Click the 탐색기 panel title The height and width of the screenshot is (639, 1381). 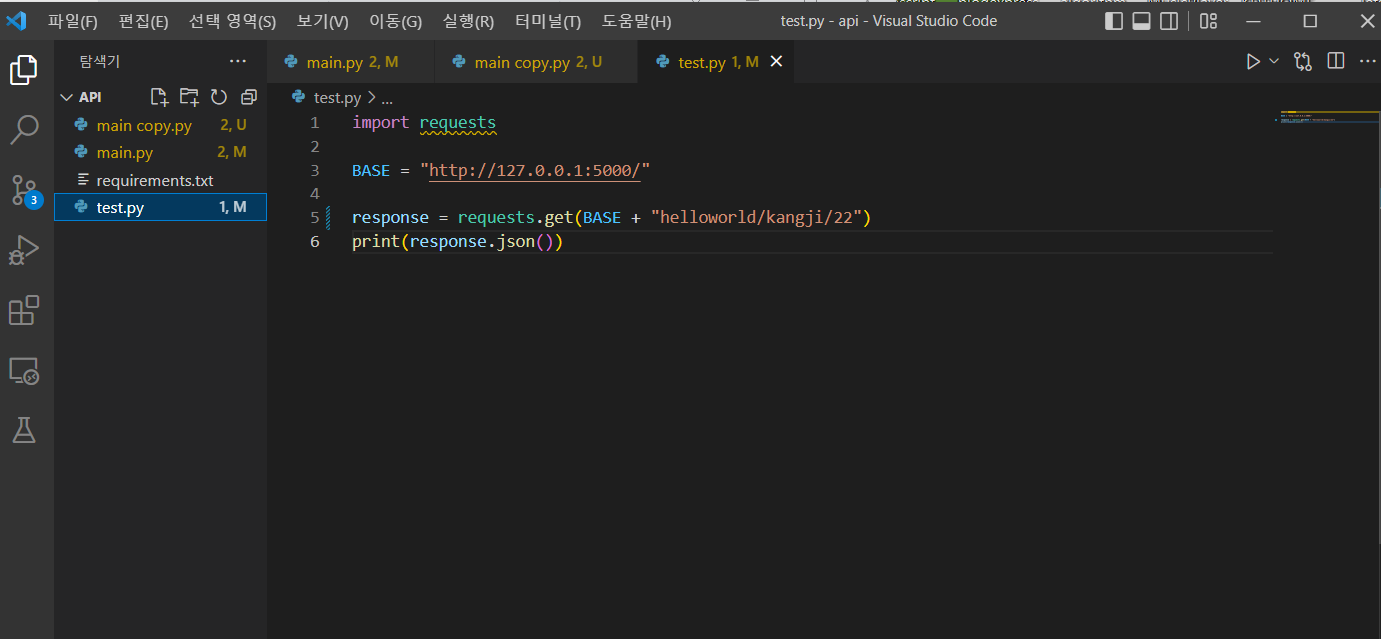(100, 62)
